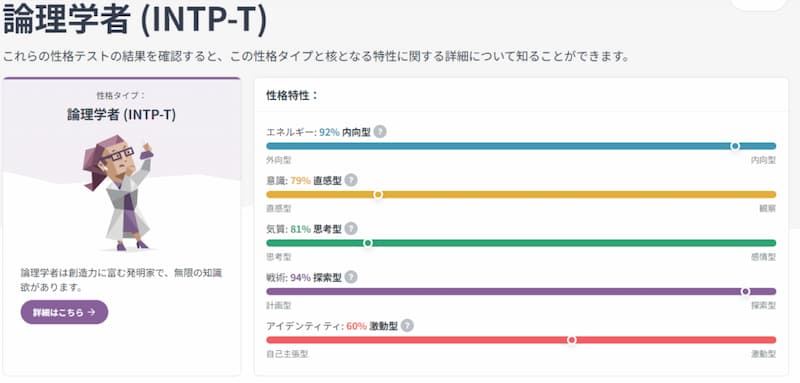
Task: Click the 性格特性 panel heading
Action: point(292,95)
